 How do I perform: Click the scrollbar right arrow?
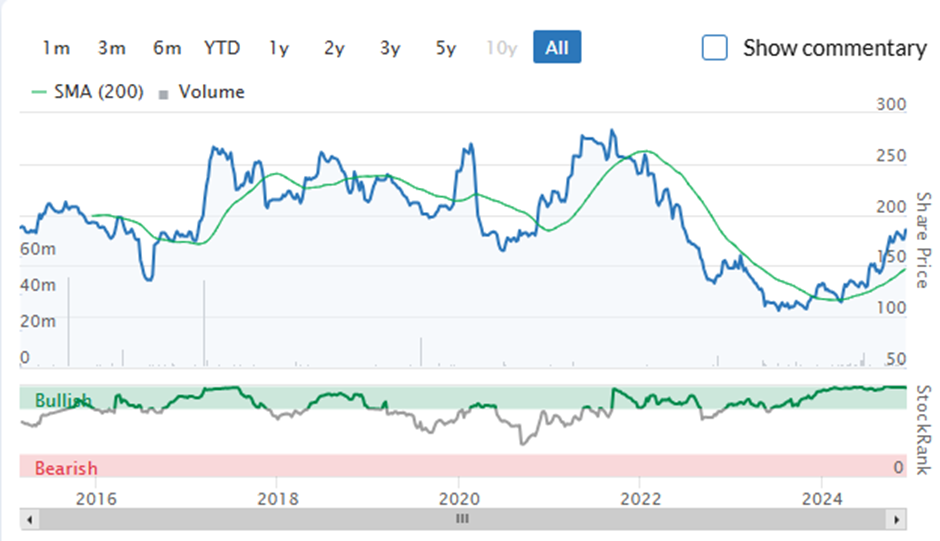coord(897,519)
